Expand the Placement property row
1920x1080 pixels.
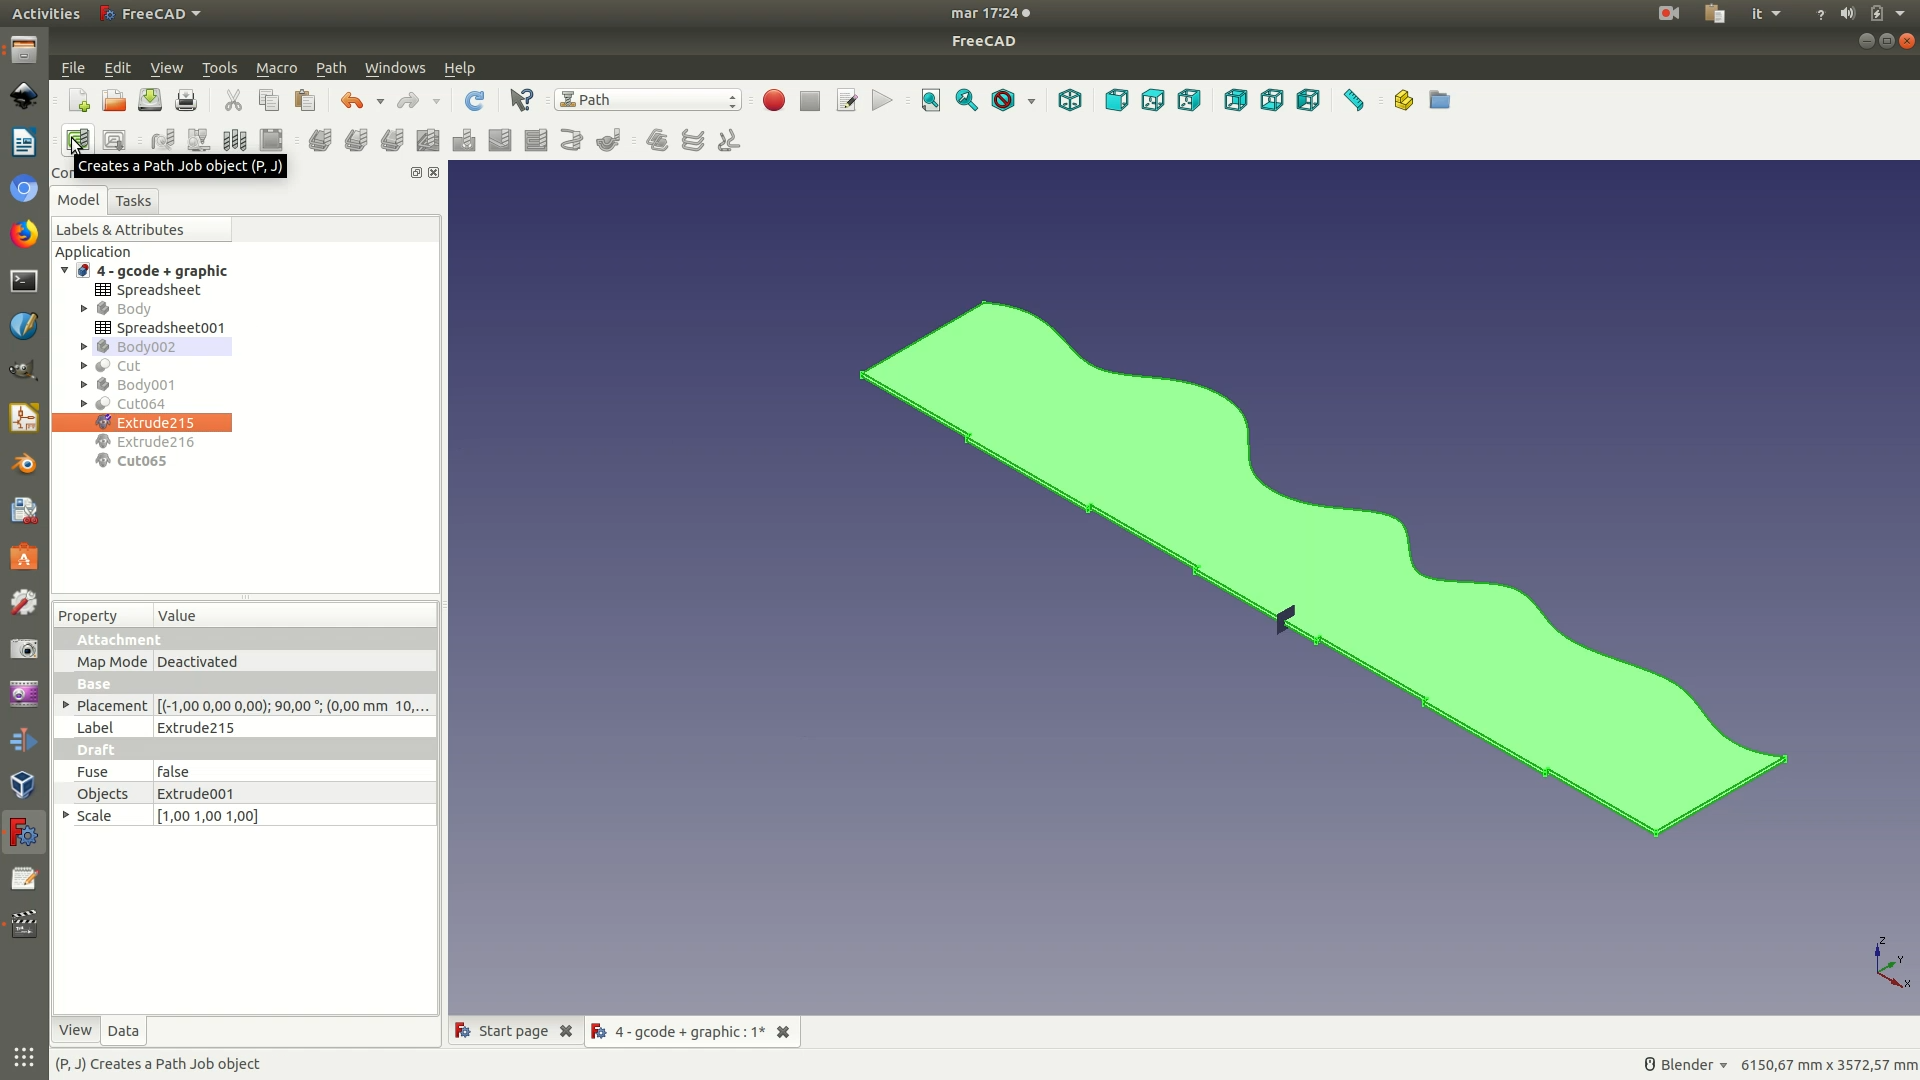(66, 705)
